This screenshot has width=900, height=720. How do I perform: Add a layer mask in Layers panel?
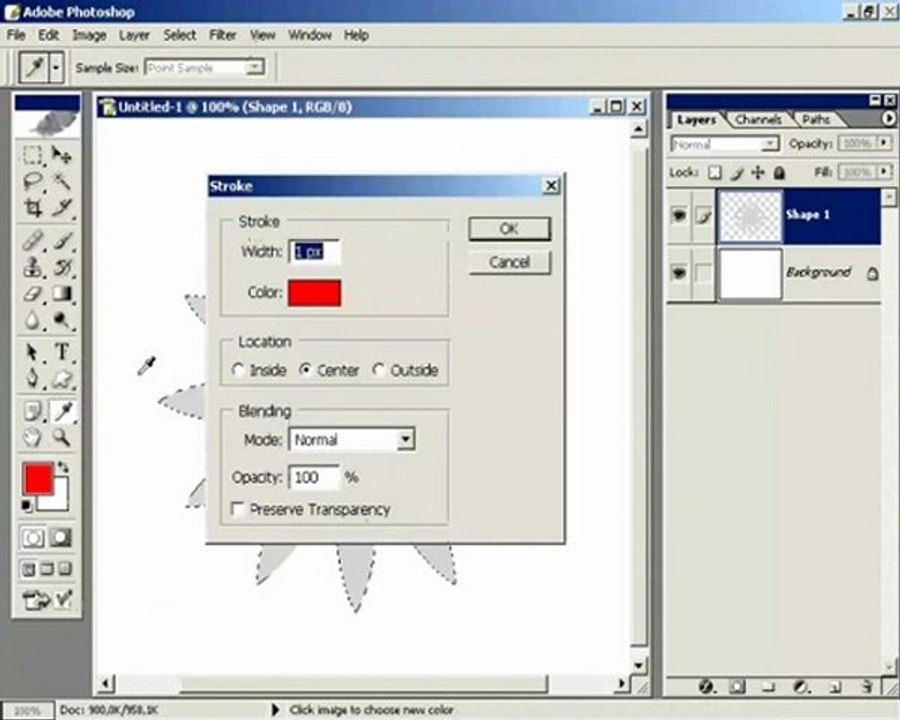coord(738,686)
